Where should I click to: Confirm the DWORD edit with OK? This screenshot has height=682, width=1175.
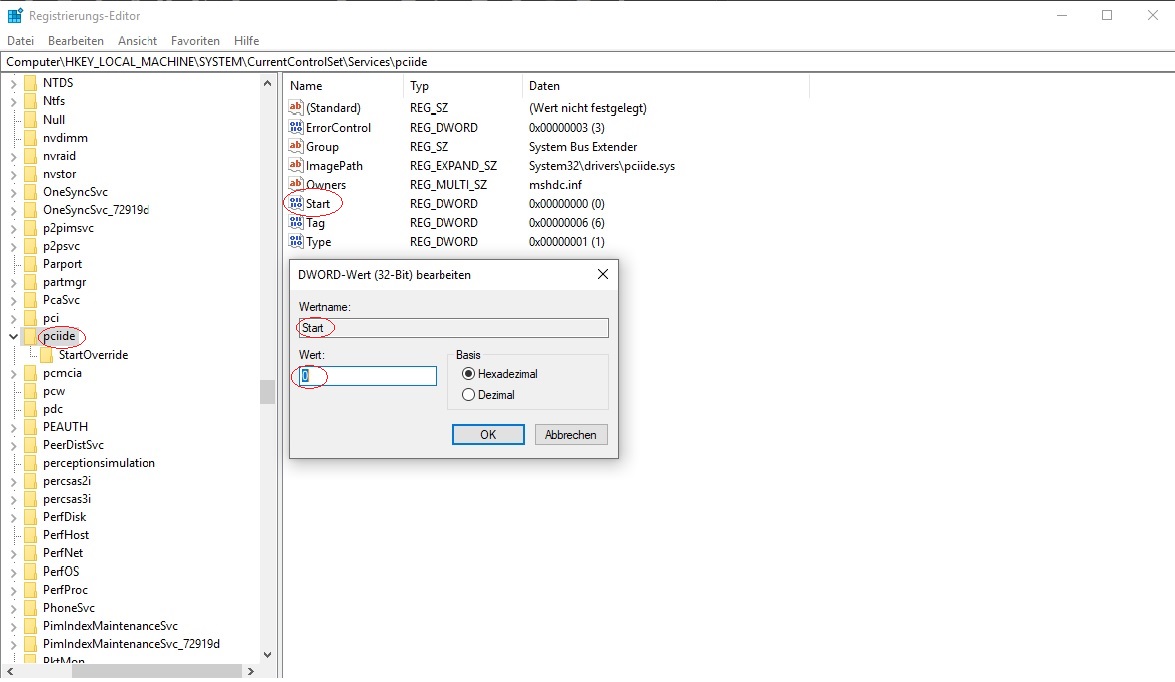pos(488,435)
